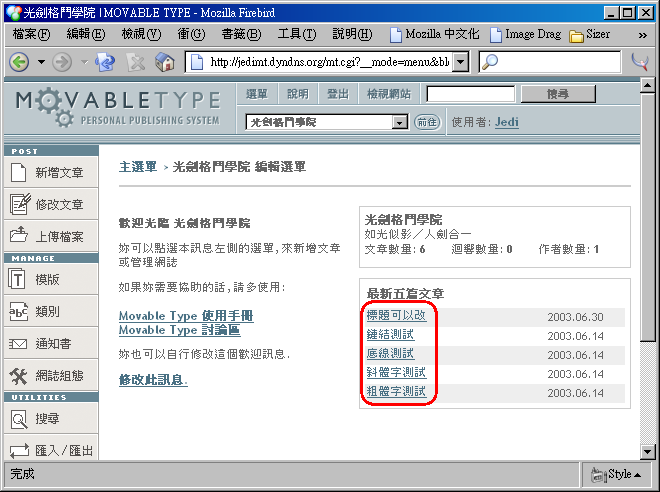The height and width of the screenshot is (492, 660).
Task: Open 上傳檔案 upload file in sidebar
Action: tap(51, 236)
